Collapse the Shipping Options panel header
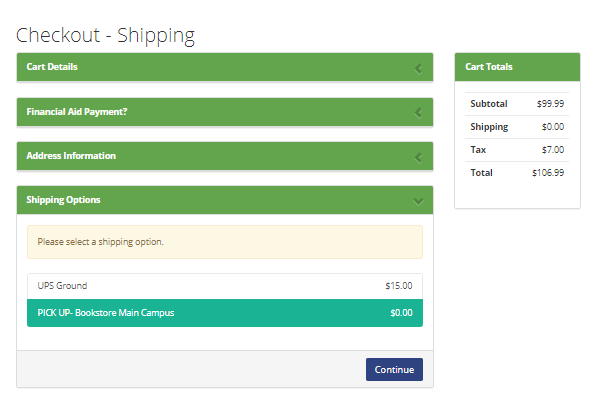Viewport: 612px width, 418px height. [x=225, y=200]
